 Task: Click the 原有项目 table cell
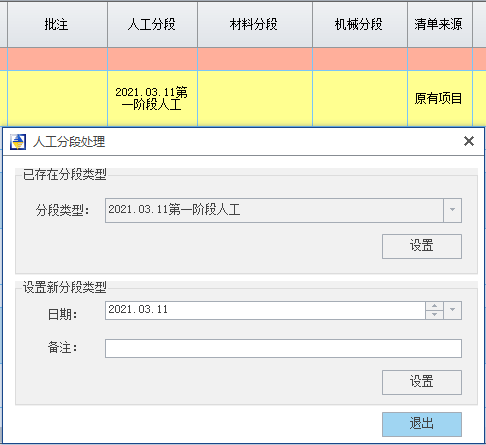440,98
